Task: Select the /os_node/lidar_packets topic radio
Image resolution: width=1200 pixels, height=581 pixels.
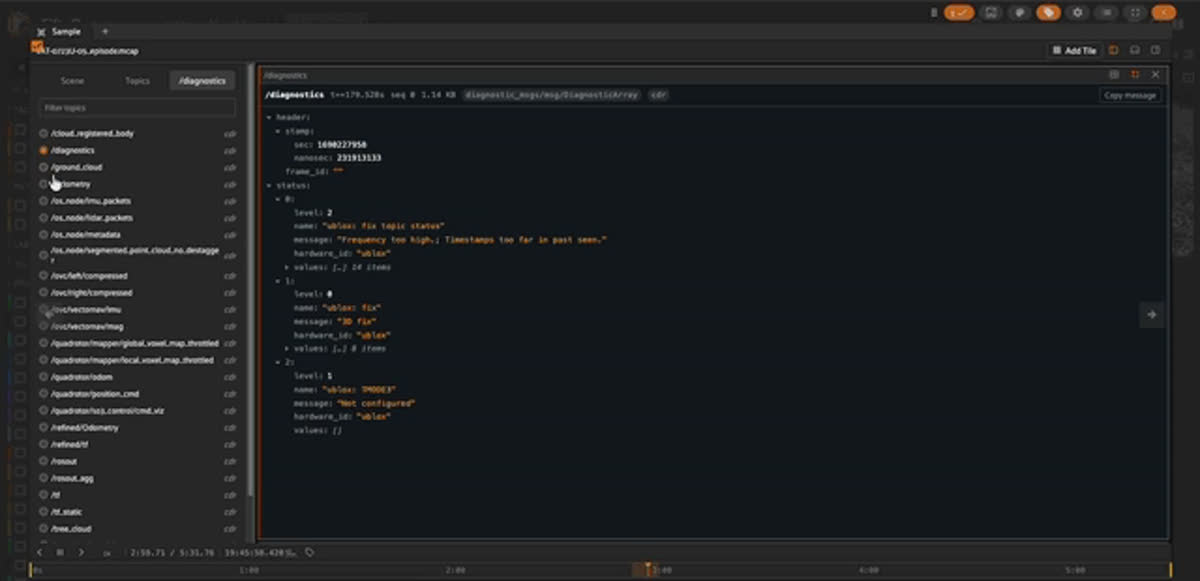Action: pos(44,218)
